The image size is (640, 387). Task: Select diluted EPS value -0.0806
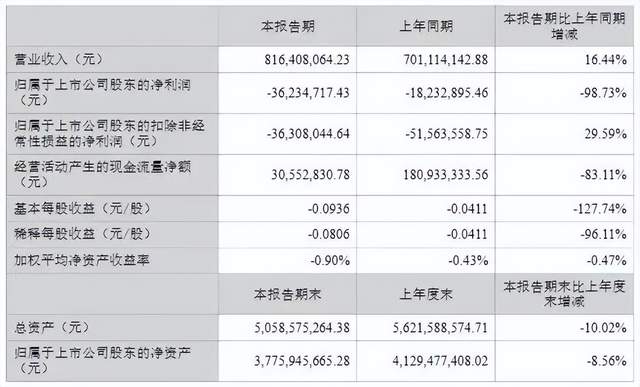(329, 234)
